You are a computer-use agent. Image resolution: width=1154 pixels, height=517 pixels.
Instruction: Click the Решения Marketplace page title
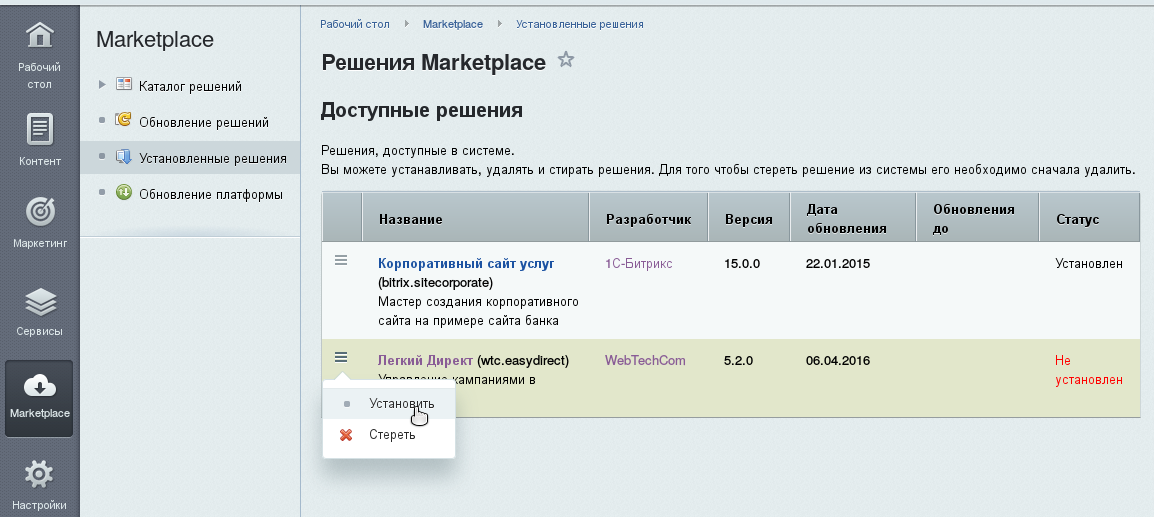[x=433, y=63]
